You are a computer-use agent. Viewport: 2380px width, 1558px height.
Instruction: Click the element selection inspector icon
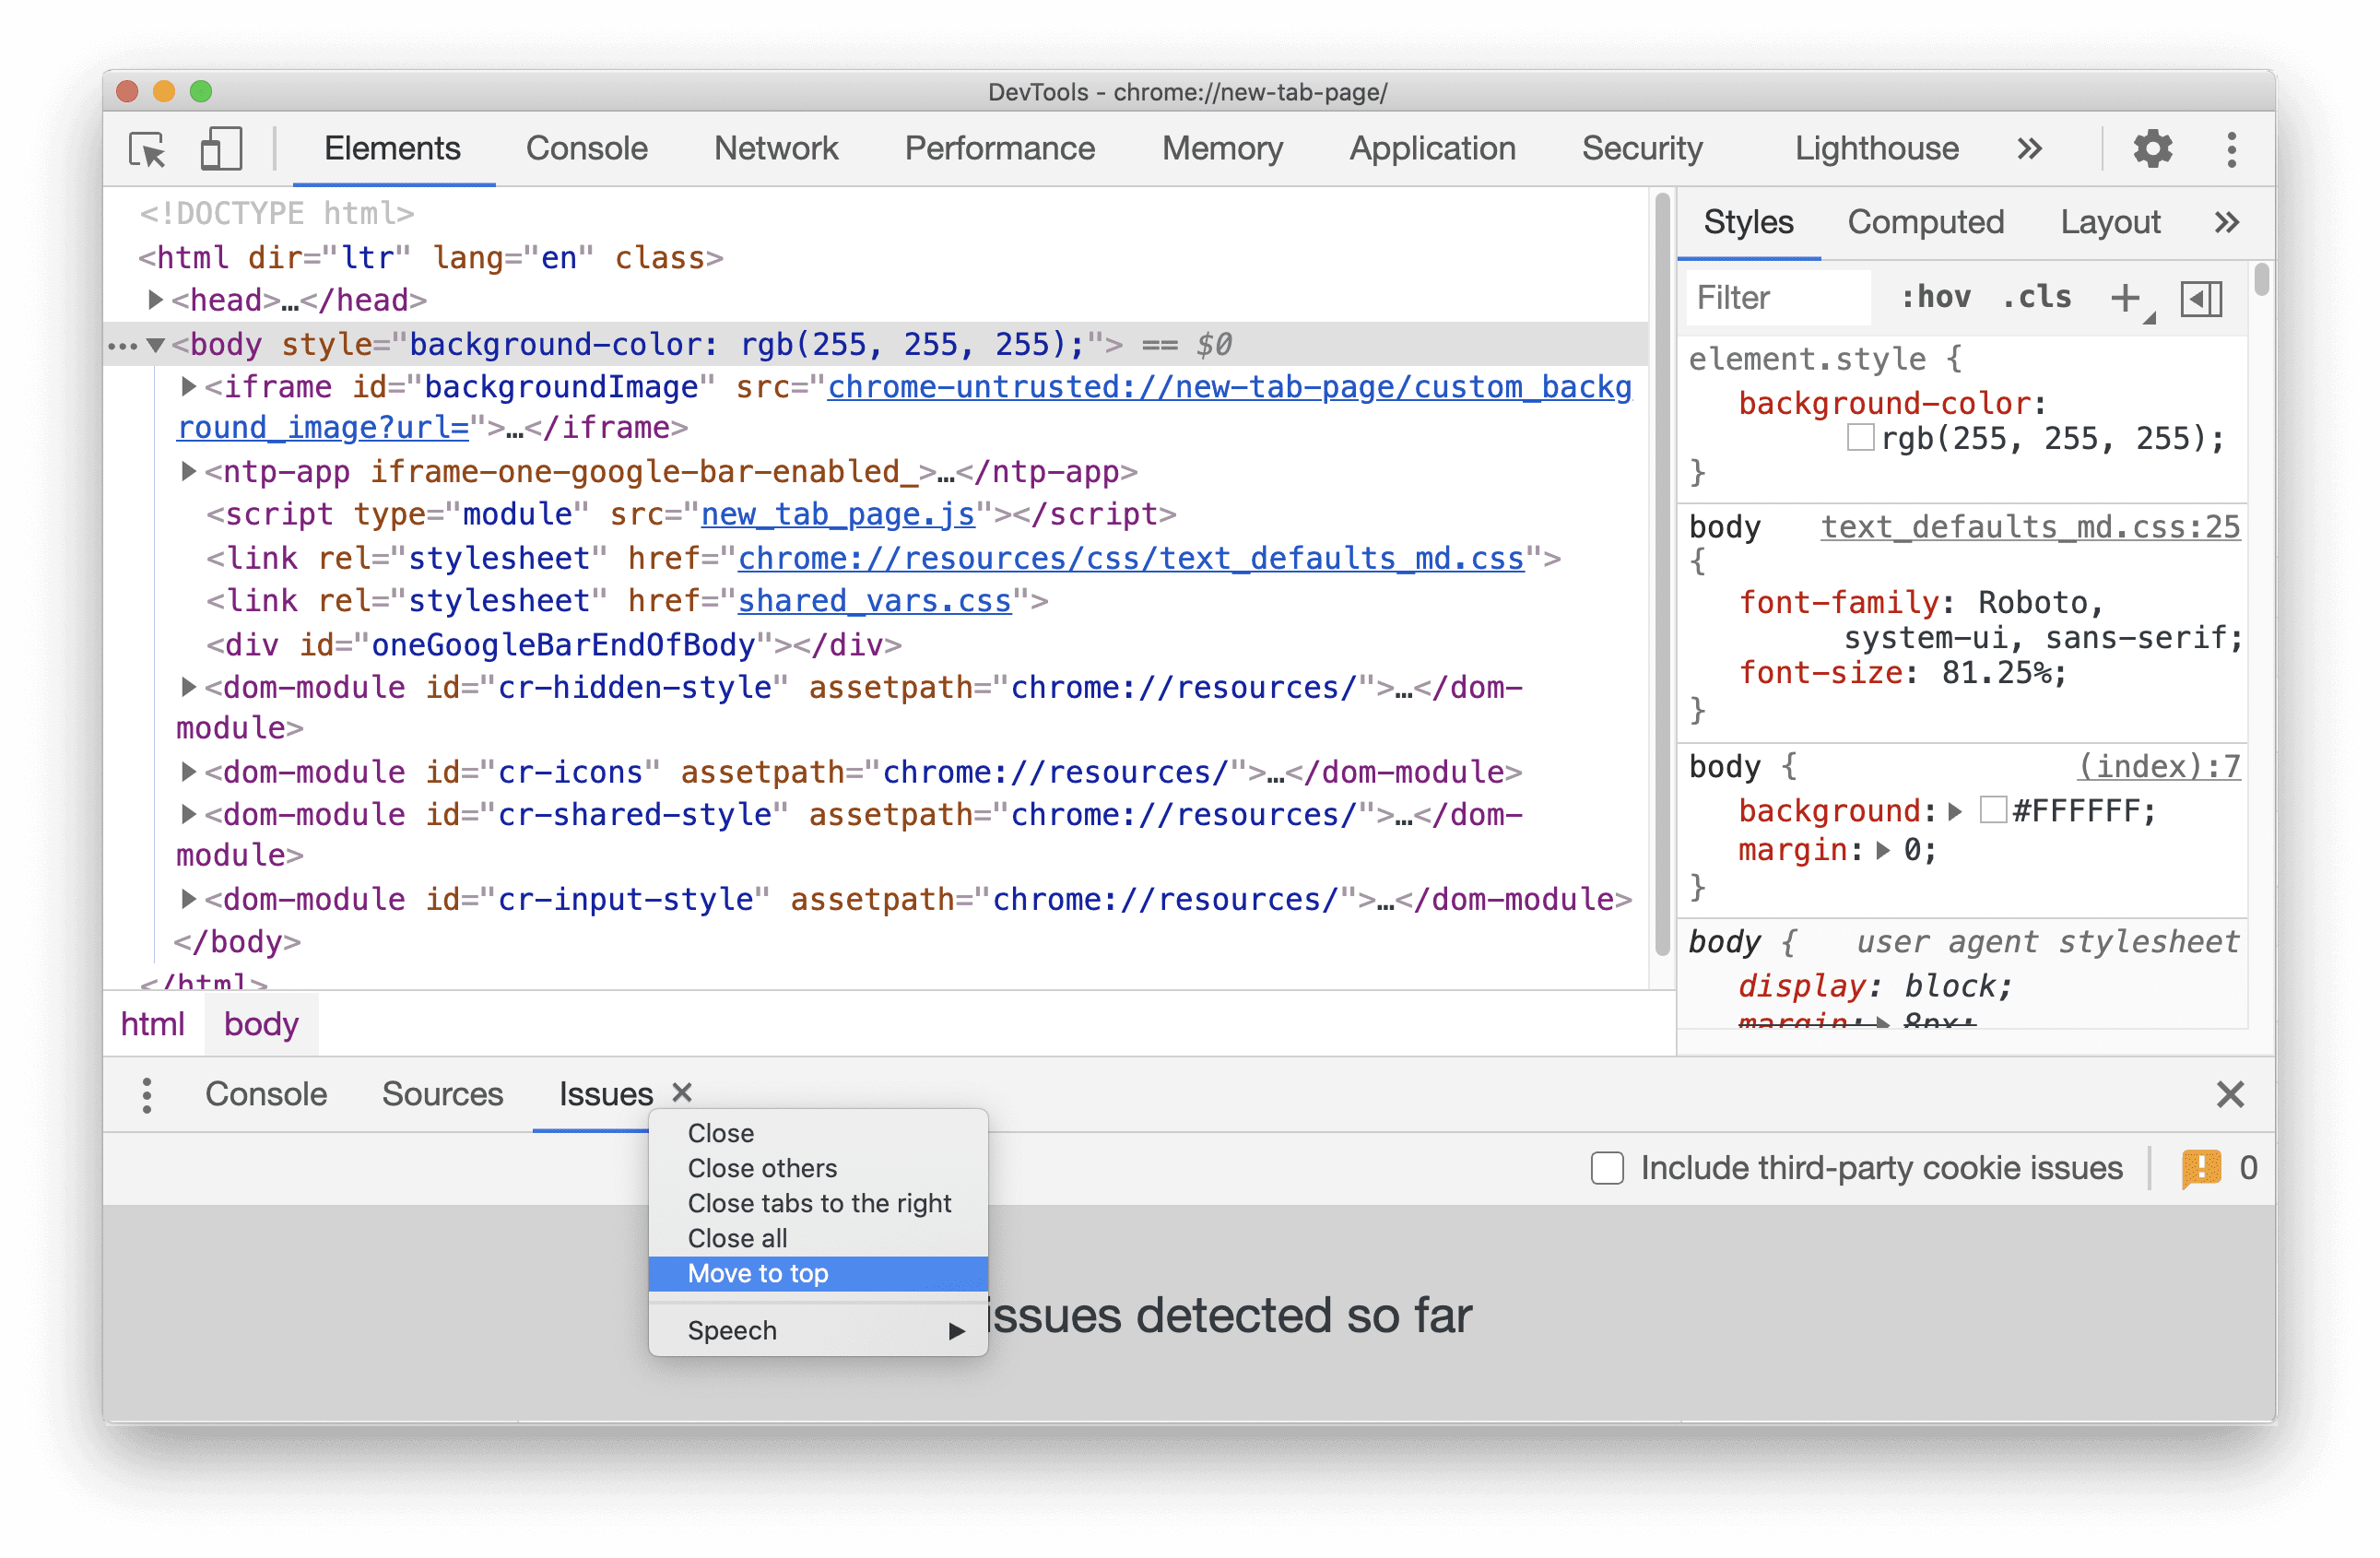(x=147, y=148)
